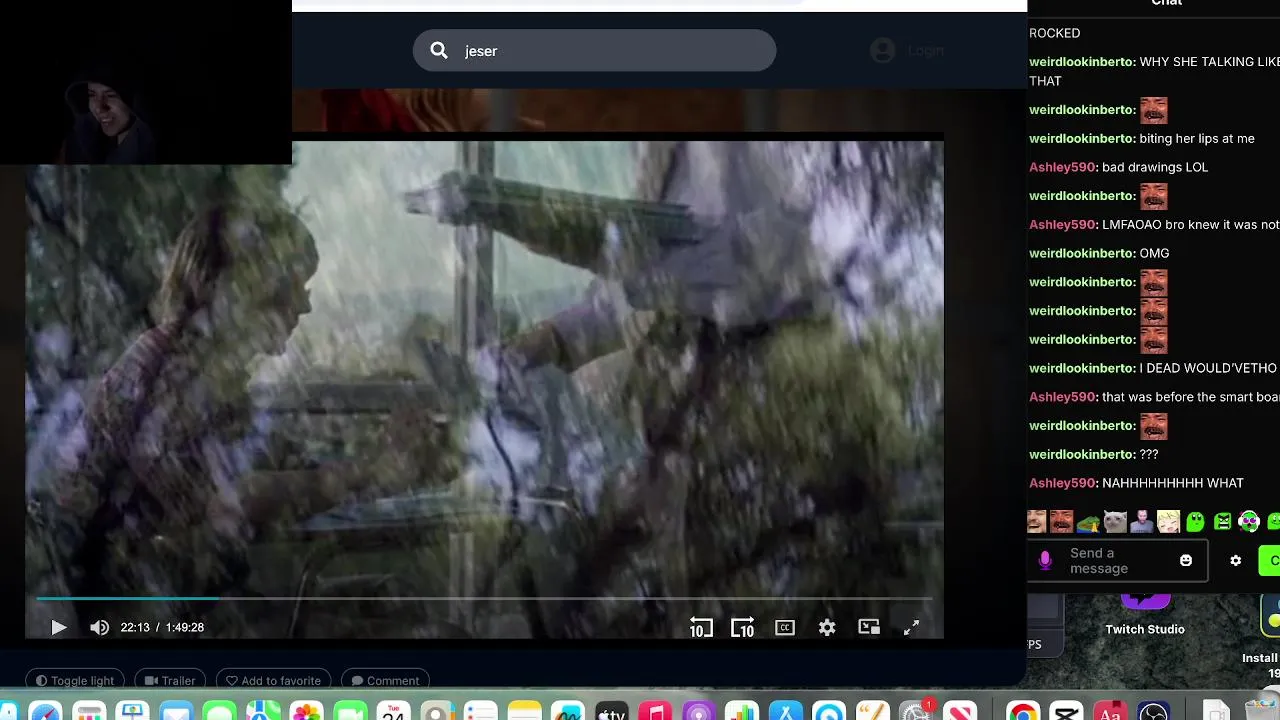The height and width of the screenshot is (720, 1280).
Task: Open System Settings with badge in Dock
Action: tap(916, 712)
